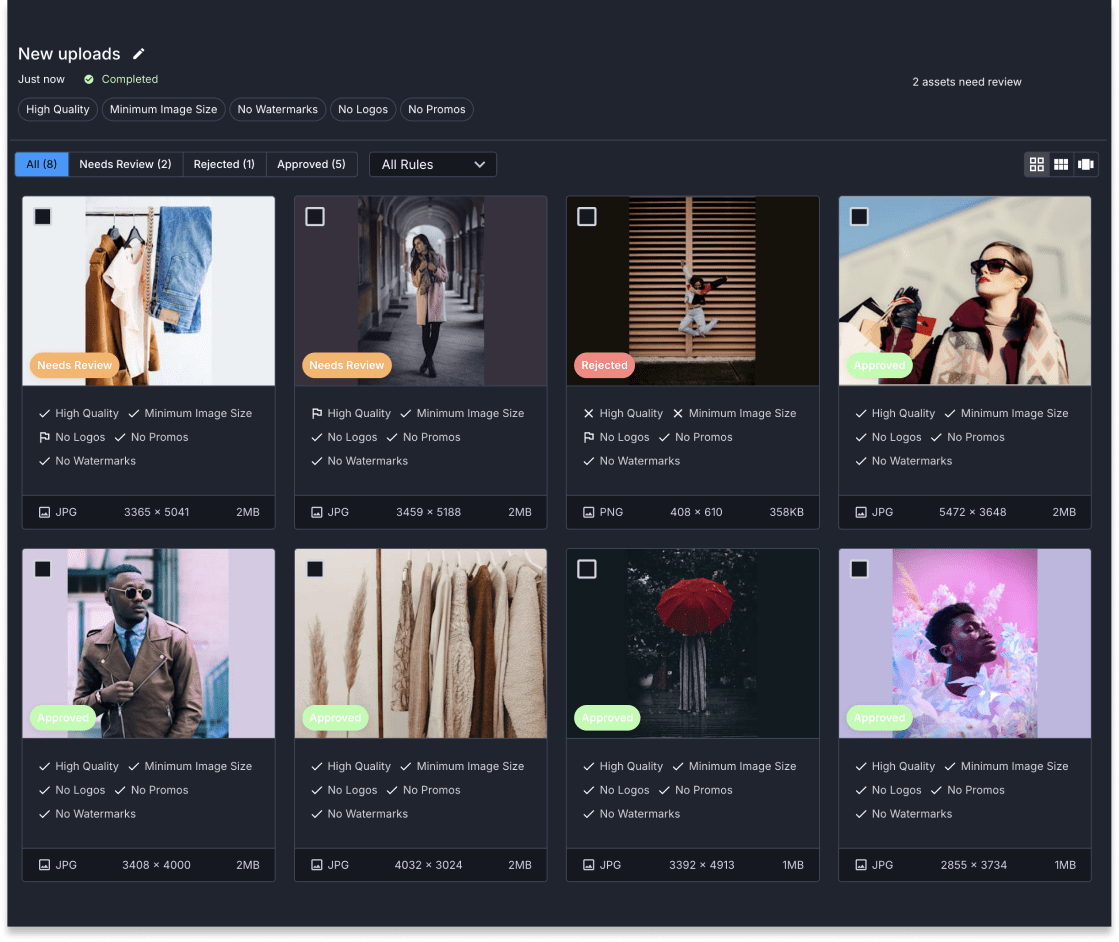Switch to large grid view icon

(1036, 164)
